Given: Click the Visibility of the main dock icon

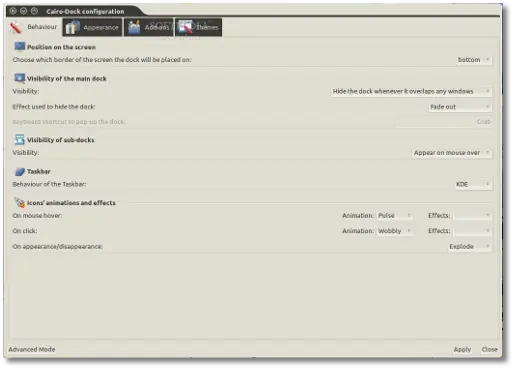Looking at the screenshot, I should (19, 78).
